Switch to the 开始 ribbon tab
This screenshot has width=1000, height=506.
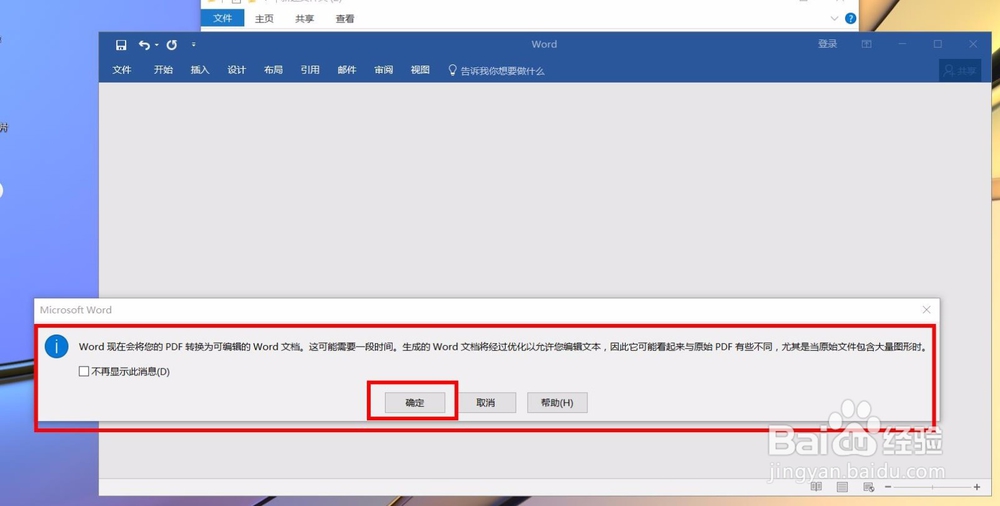click(163, 70)
